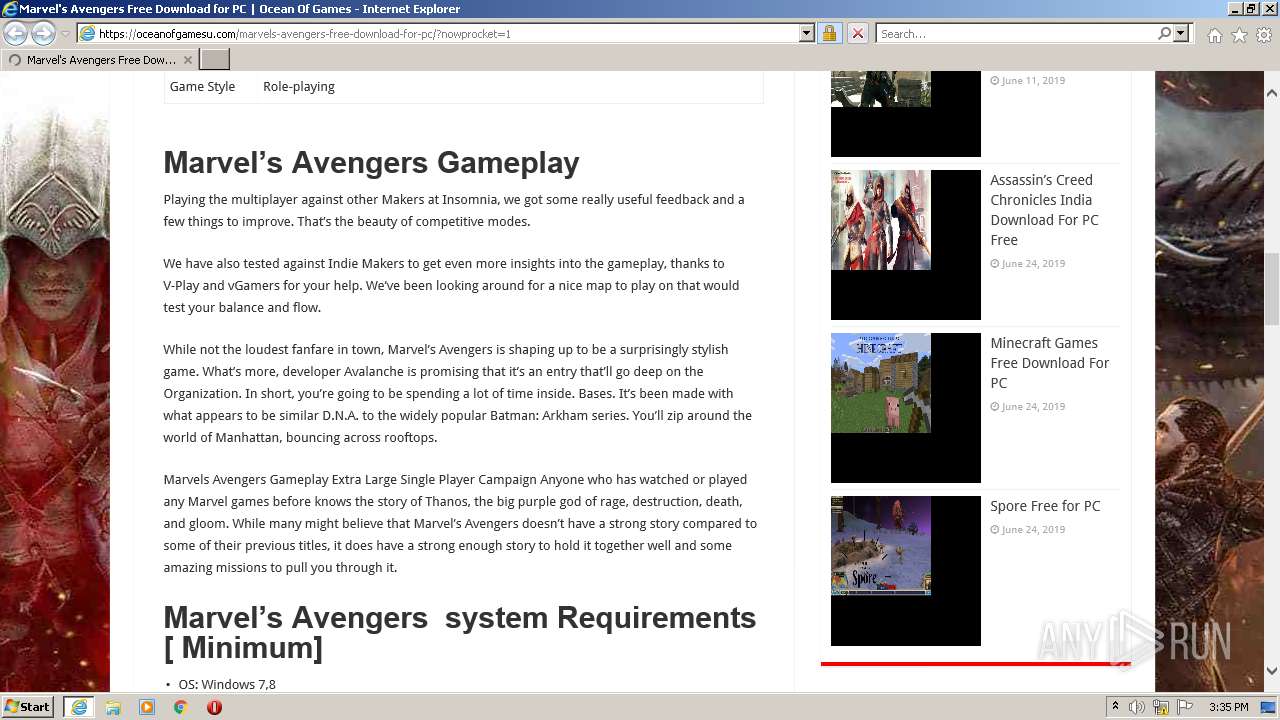Close the Marvel's Avengers tab
Image resolution: width=1280 pixels, height=720 pixels.
click(187, 60)
